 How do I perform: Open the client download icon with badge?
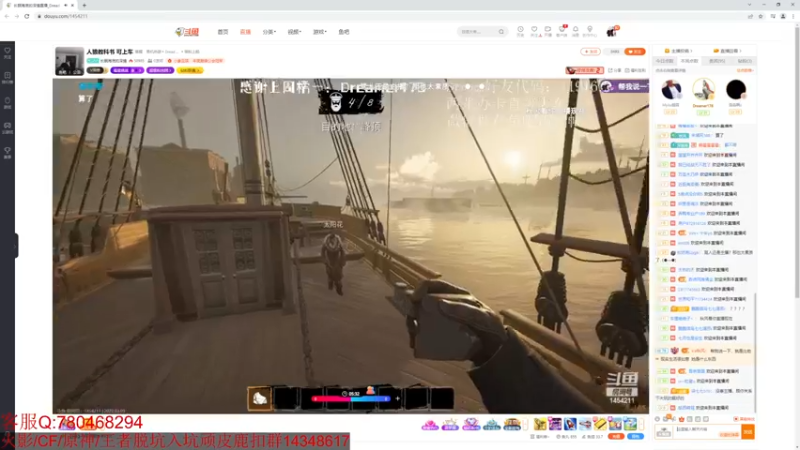(562, 31)
